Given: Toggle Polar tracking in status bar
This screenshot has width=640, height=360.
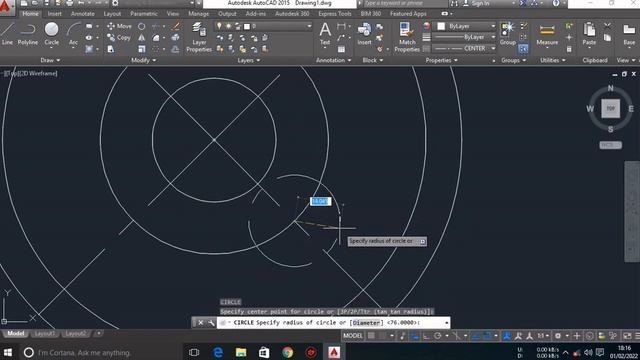Looking at the screenshot, I should pyautogui.click(x=438, y=336).
